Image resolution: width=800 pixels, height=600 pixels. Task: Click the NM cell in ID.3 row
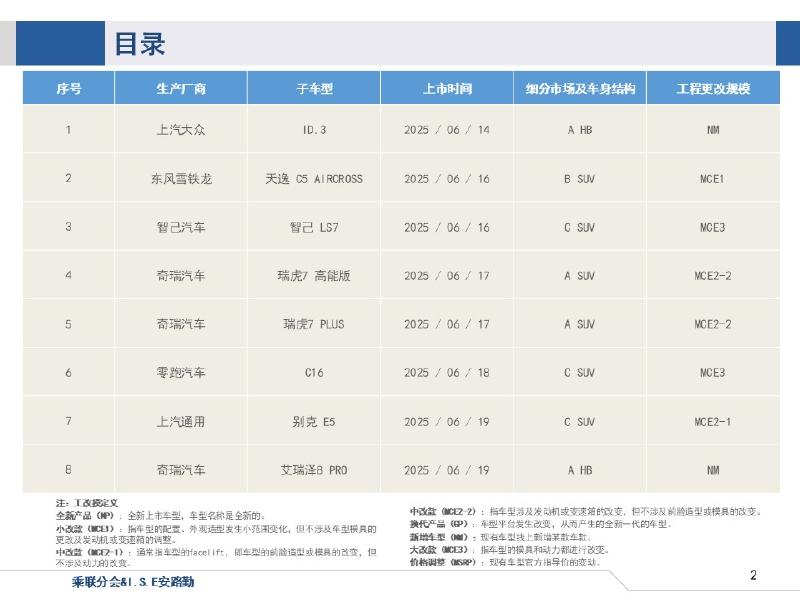(x=713, y=130)
